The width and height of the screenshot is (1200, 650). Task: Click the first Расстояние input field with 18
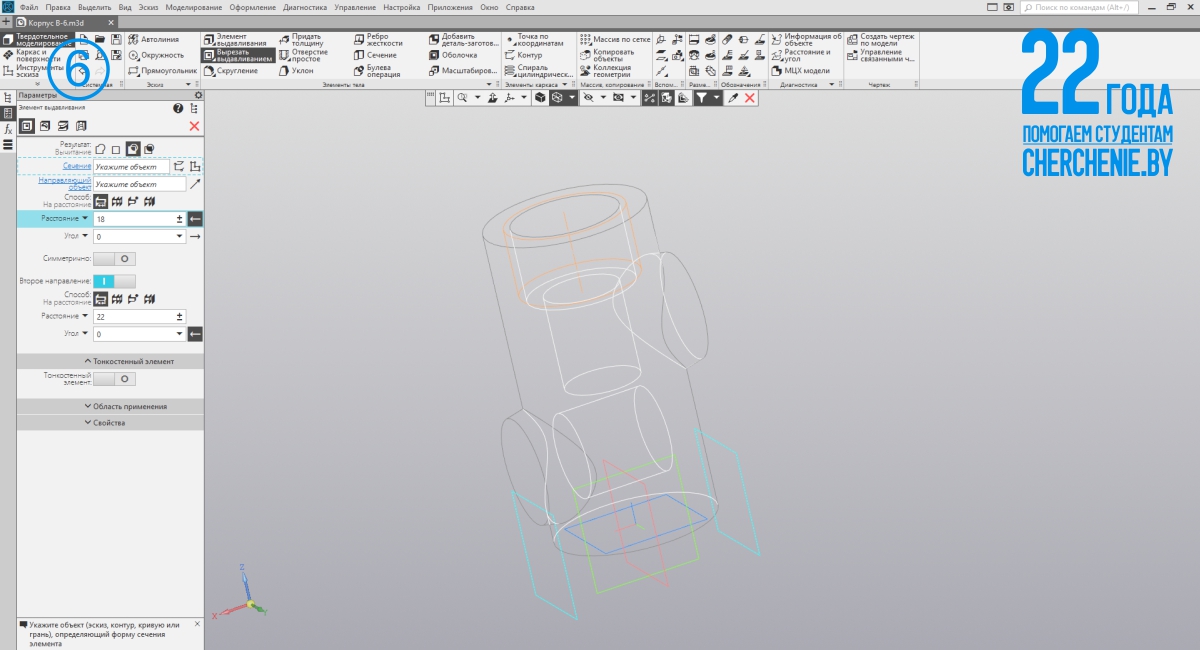pyautogui.click(x=134, y=218)
